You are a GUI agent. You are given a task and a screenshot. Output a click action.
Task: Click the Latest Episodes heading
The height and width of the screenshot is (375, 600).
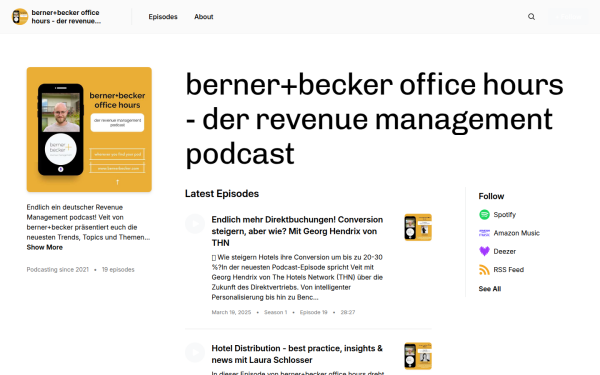coord(222,194)
